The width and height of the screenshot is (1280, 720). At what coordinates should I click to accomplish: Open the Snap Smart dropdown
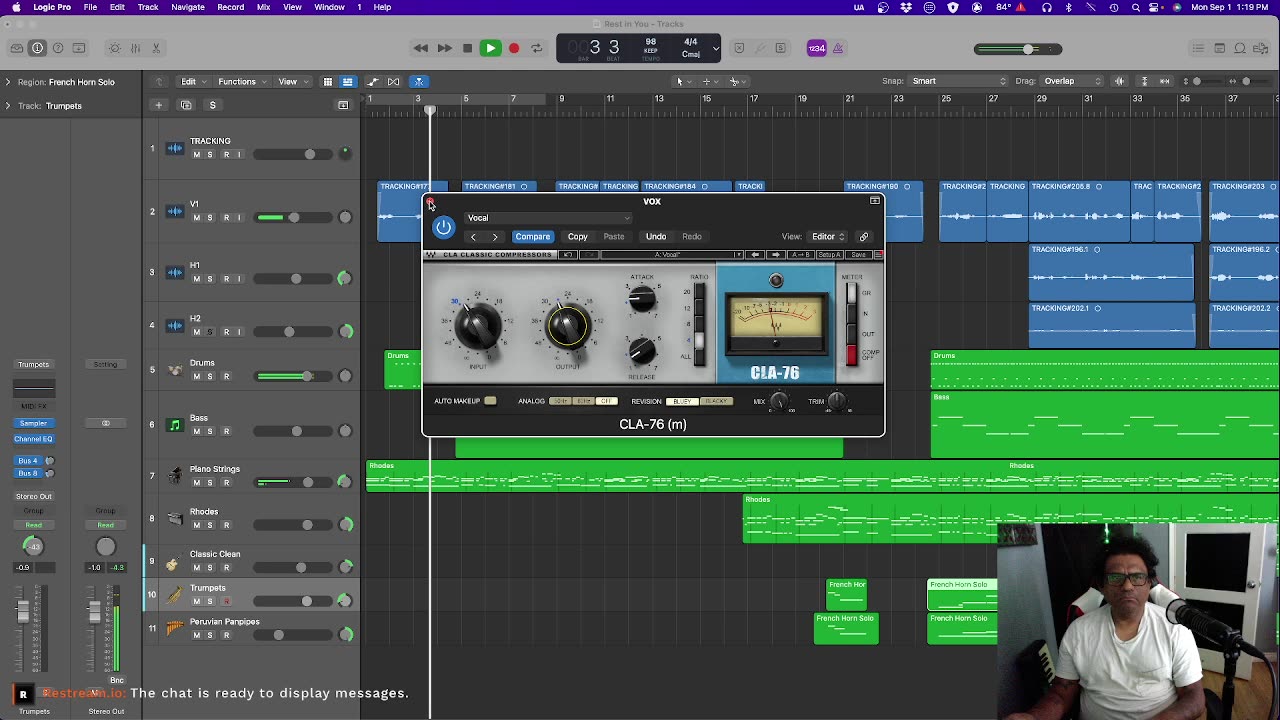coord(958,81)
